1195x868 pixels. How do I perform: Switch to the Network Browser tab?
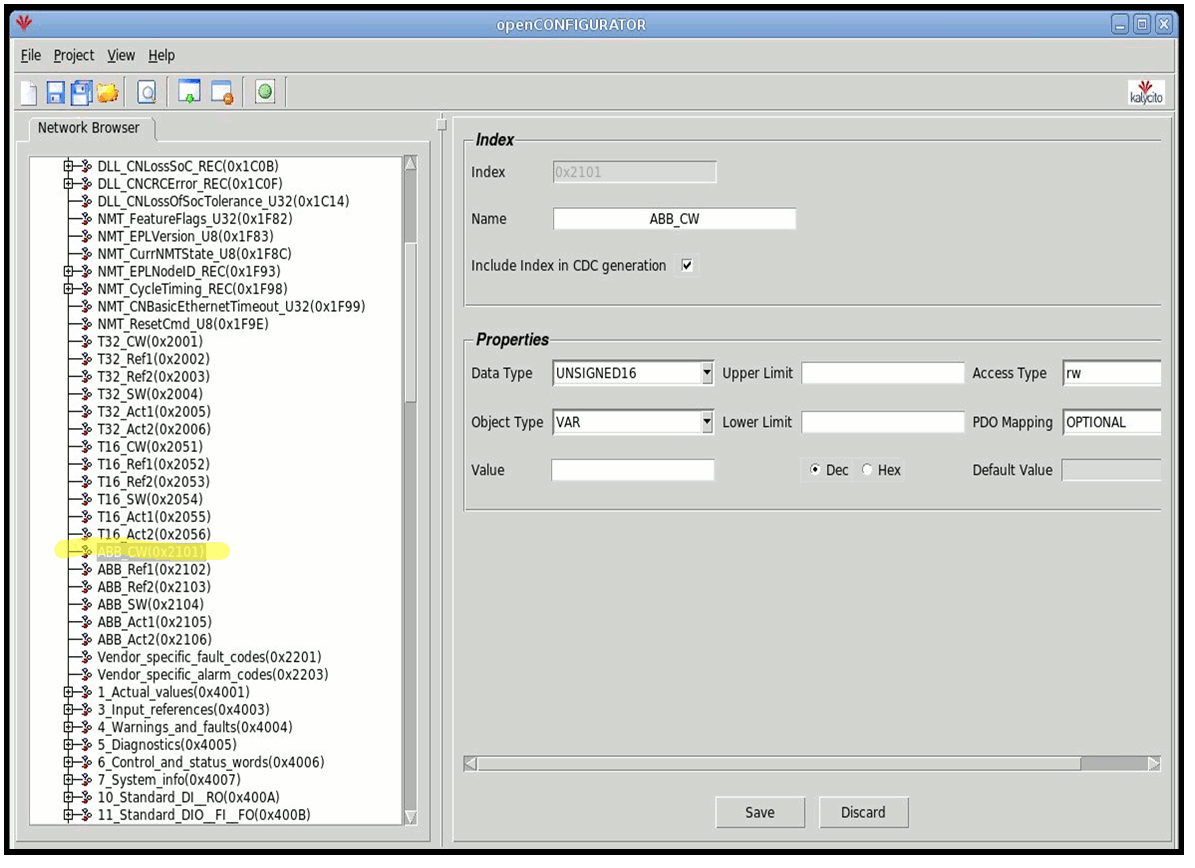click(x=89, y=127)
